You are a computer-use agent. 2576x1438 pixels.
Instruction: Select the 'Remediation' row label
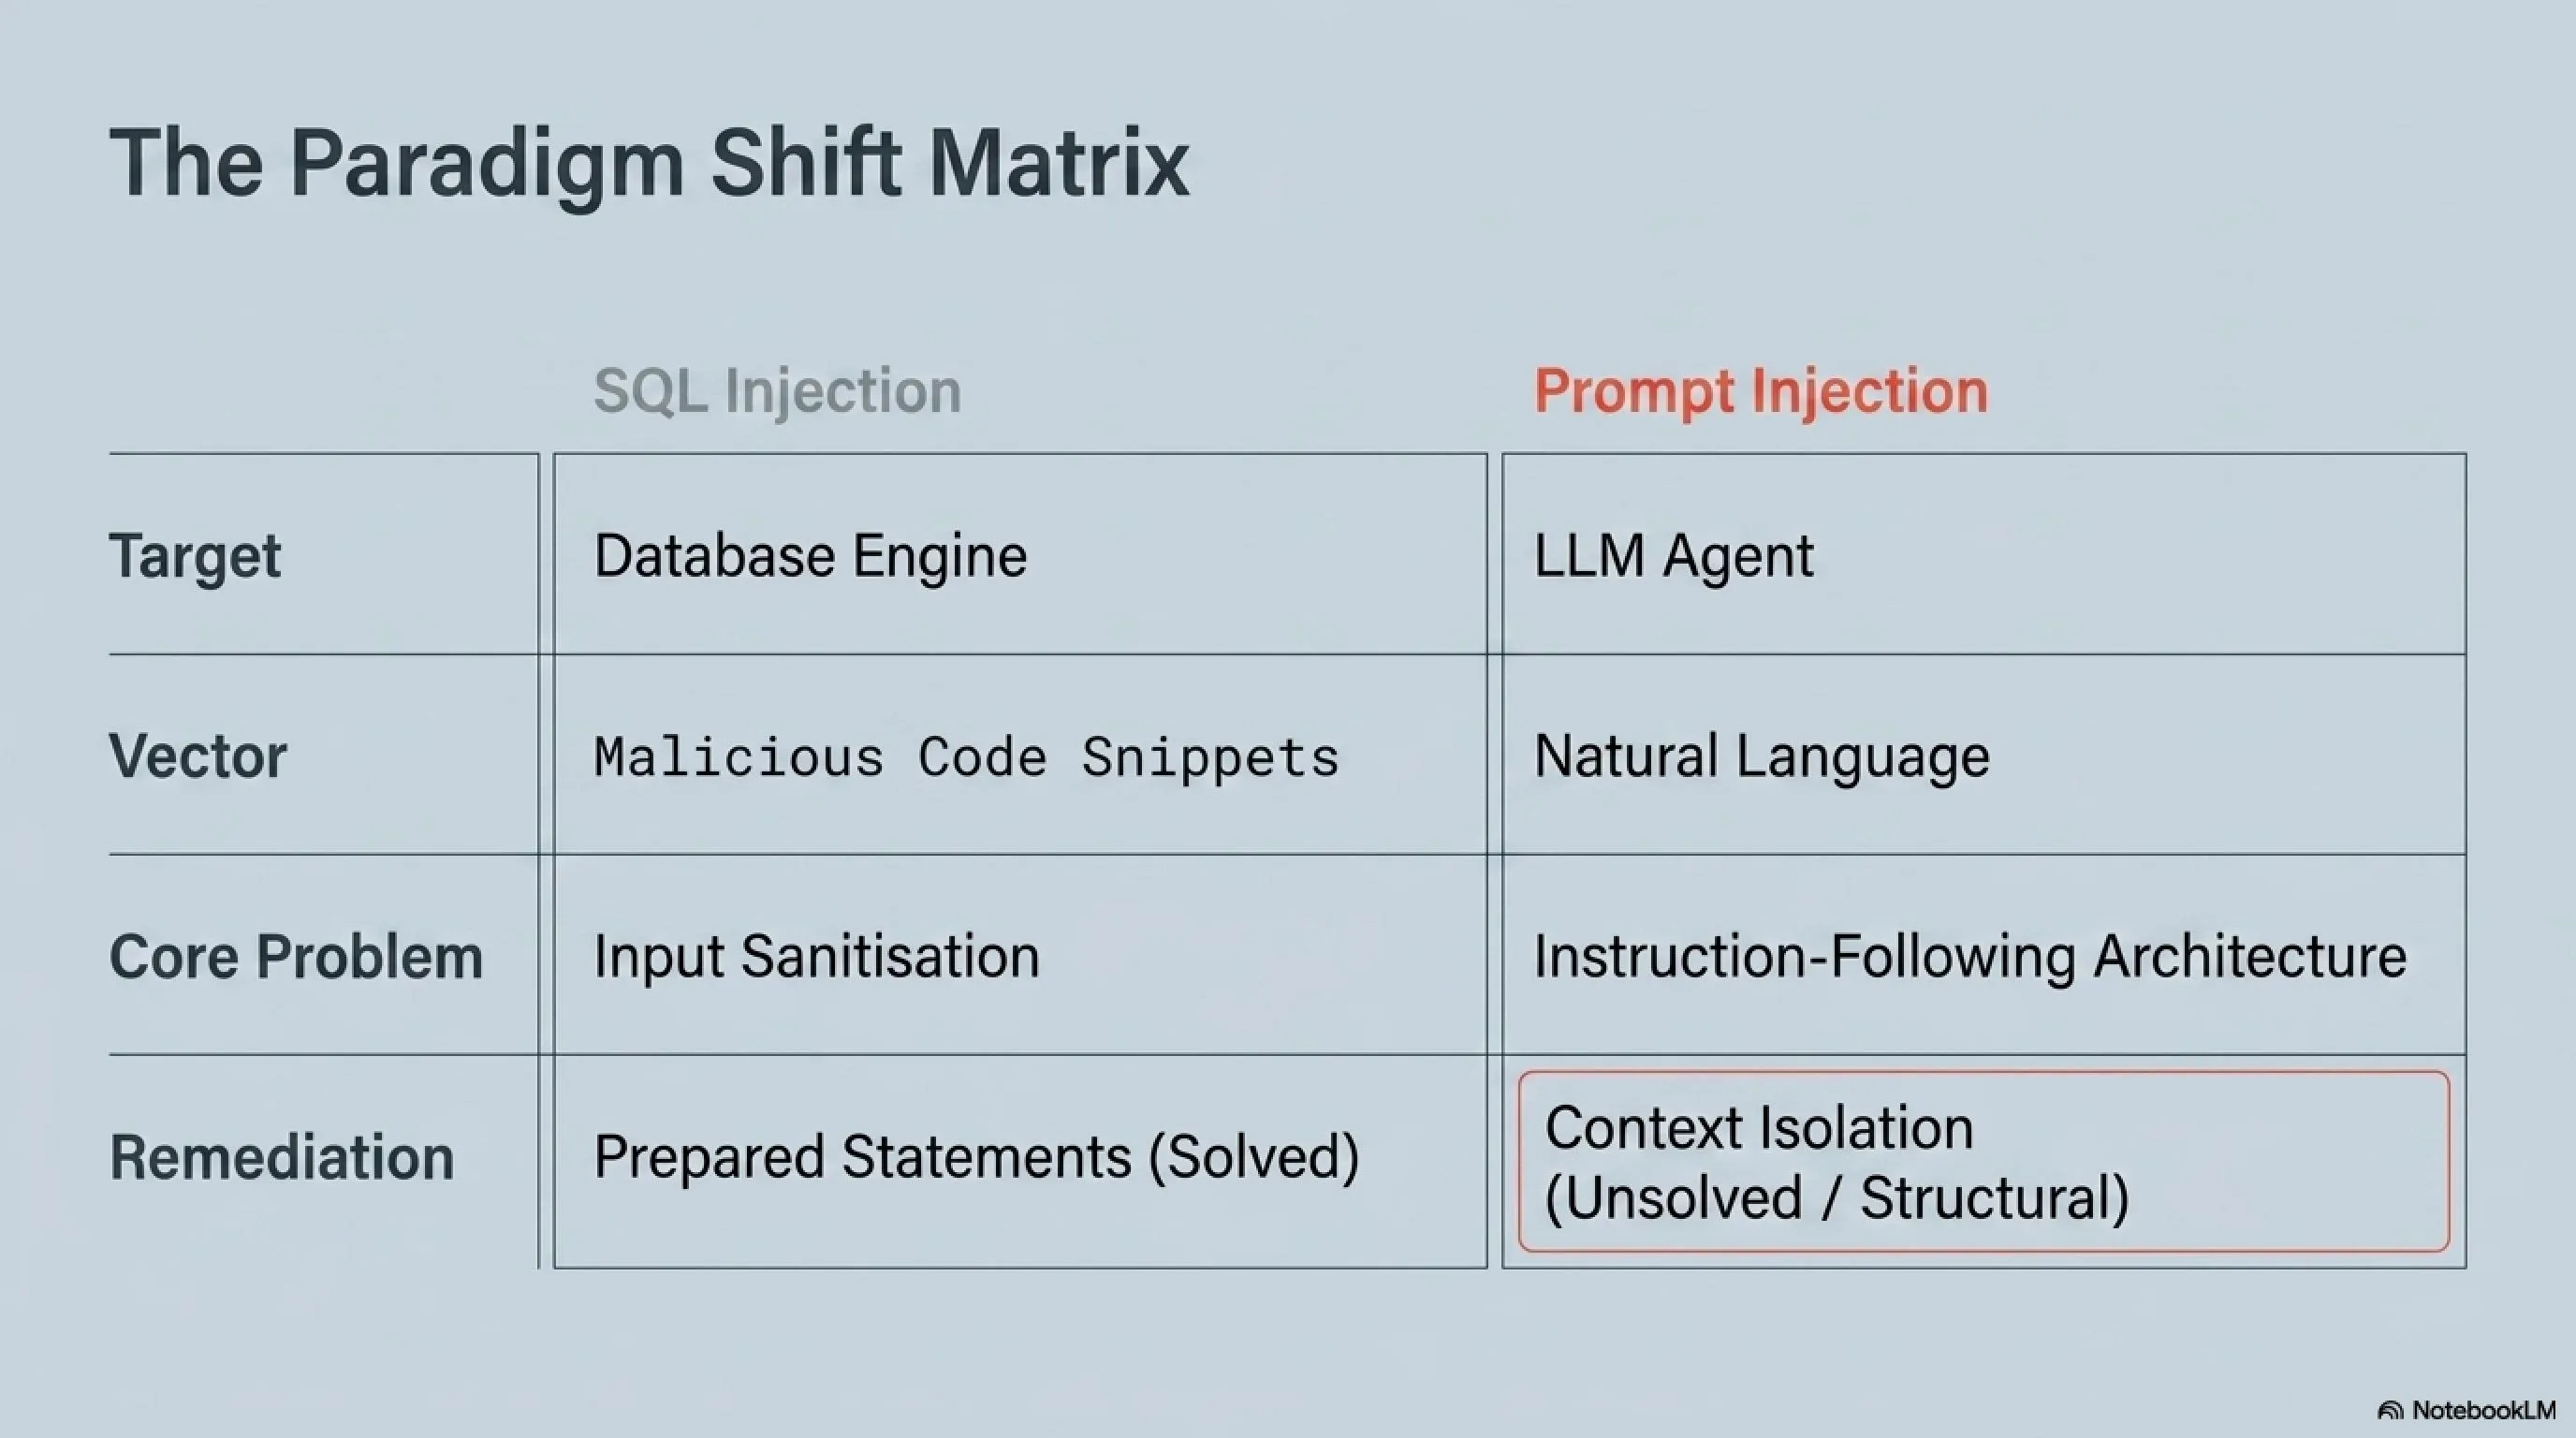(x=282, y=1157)
